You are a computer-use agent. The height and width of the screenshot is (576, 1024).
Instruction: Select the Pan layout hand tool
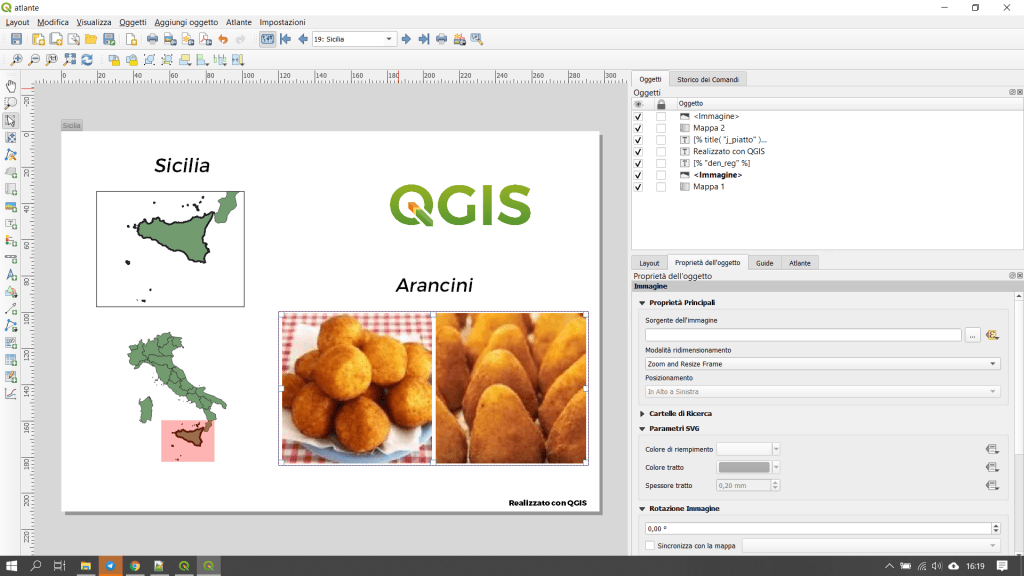click(11, 85)
